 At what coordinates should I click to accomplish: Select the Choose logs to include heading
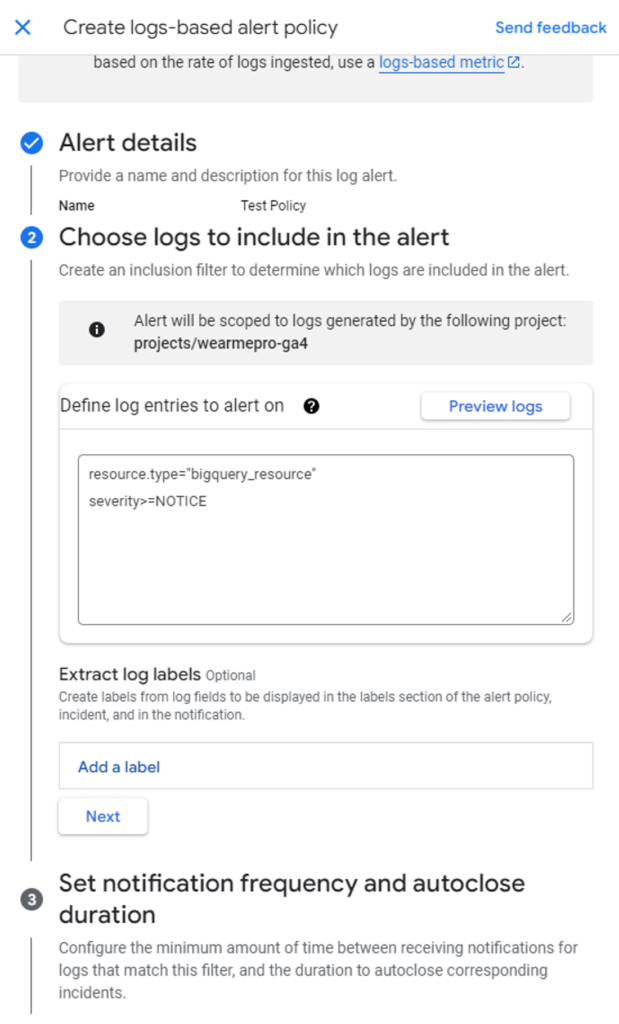(254, 237)
